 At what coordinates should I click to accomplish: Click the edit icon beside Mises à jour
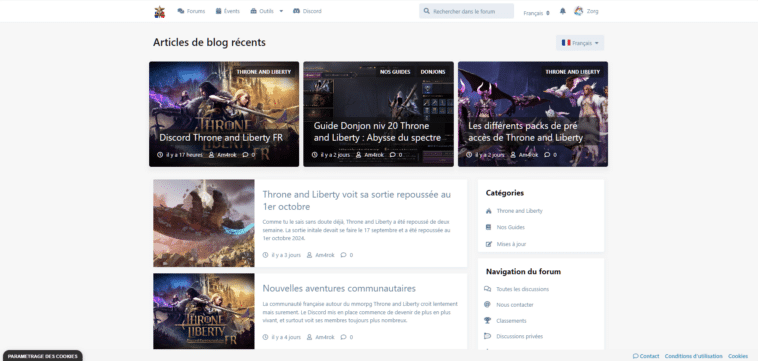coord(488,244)
